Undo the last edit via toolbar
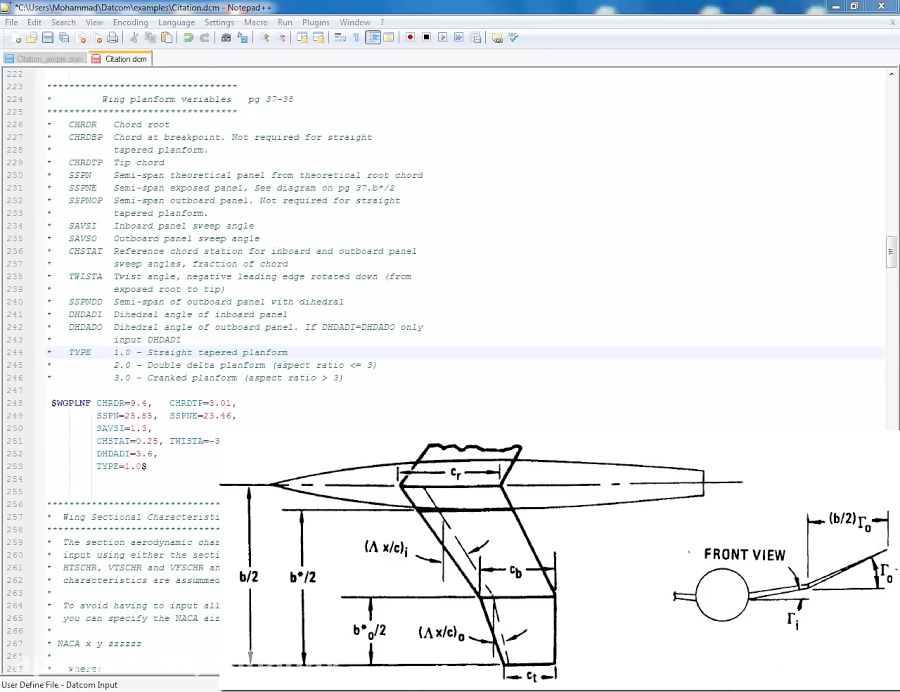The height and width of the screenshot is (692, 900). click(x=188, y=38)
